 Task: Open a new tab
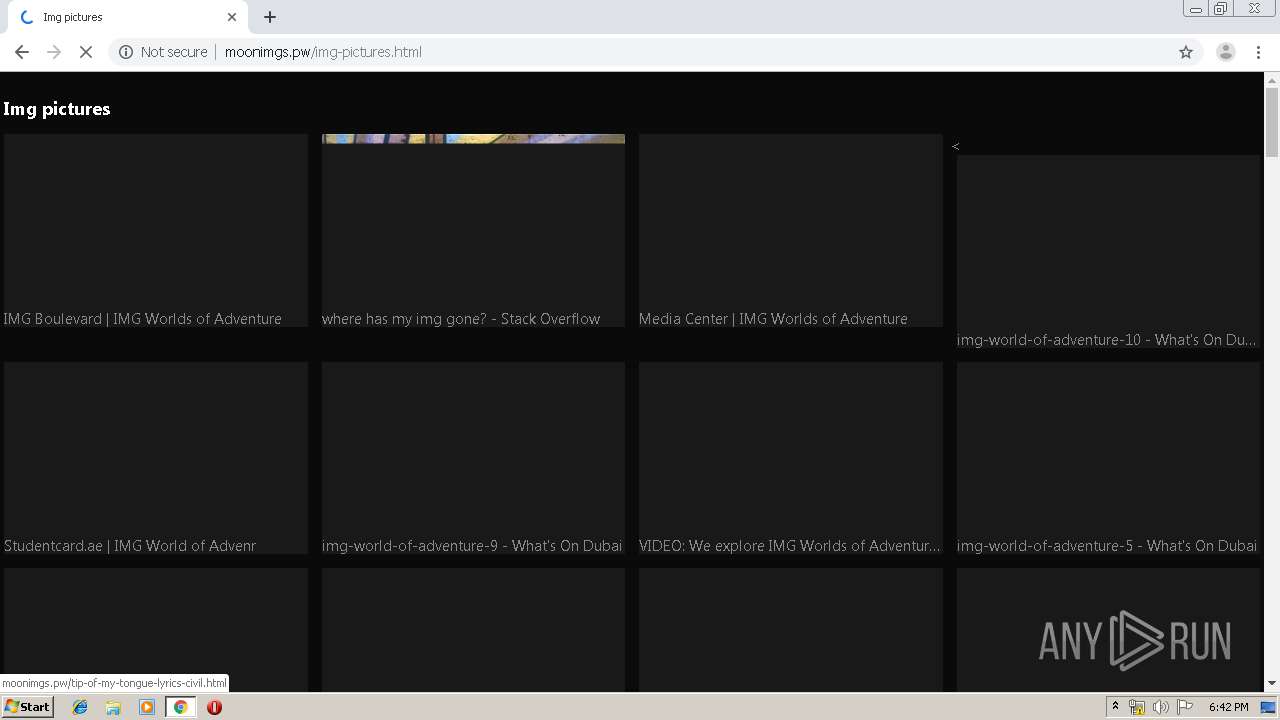click(270, 17)
